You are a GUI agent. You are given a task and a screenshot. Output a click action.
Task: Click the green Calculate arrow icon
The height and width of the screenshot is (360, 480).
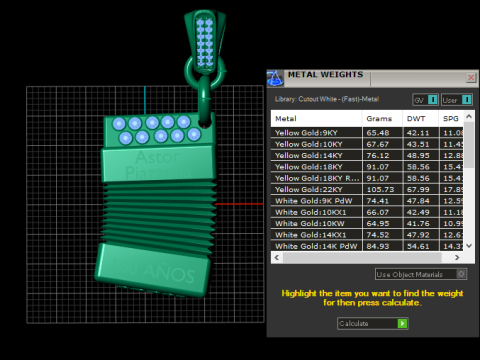[402, 323]
